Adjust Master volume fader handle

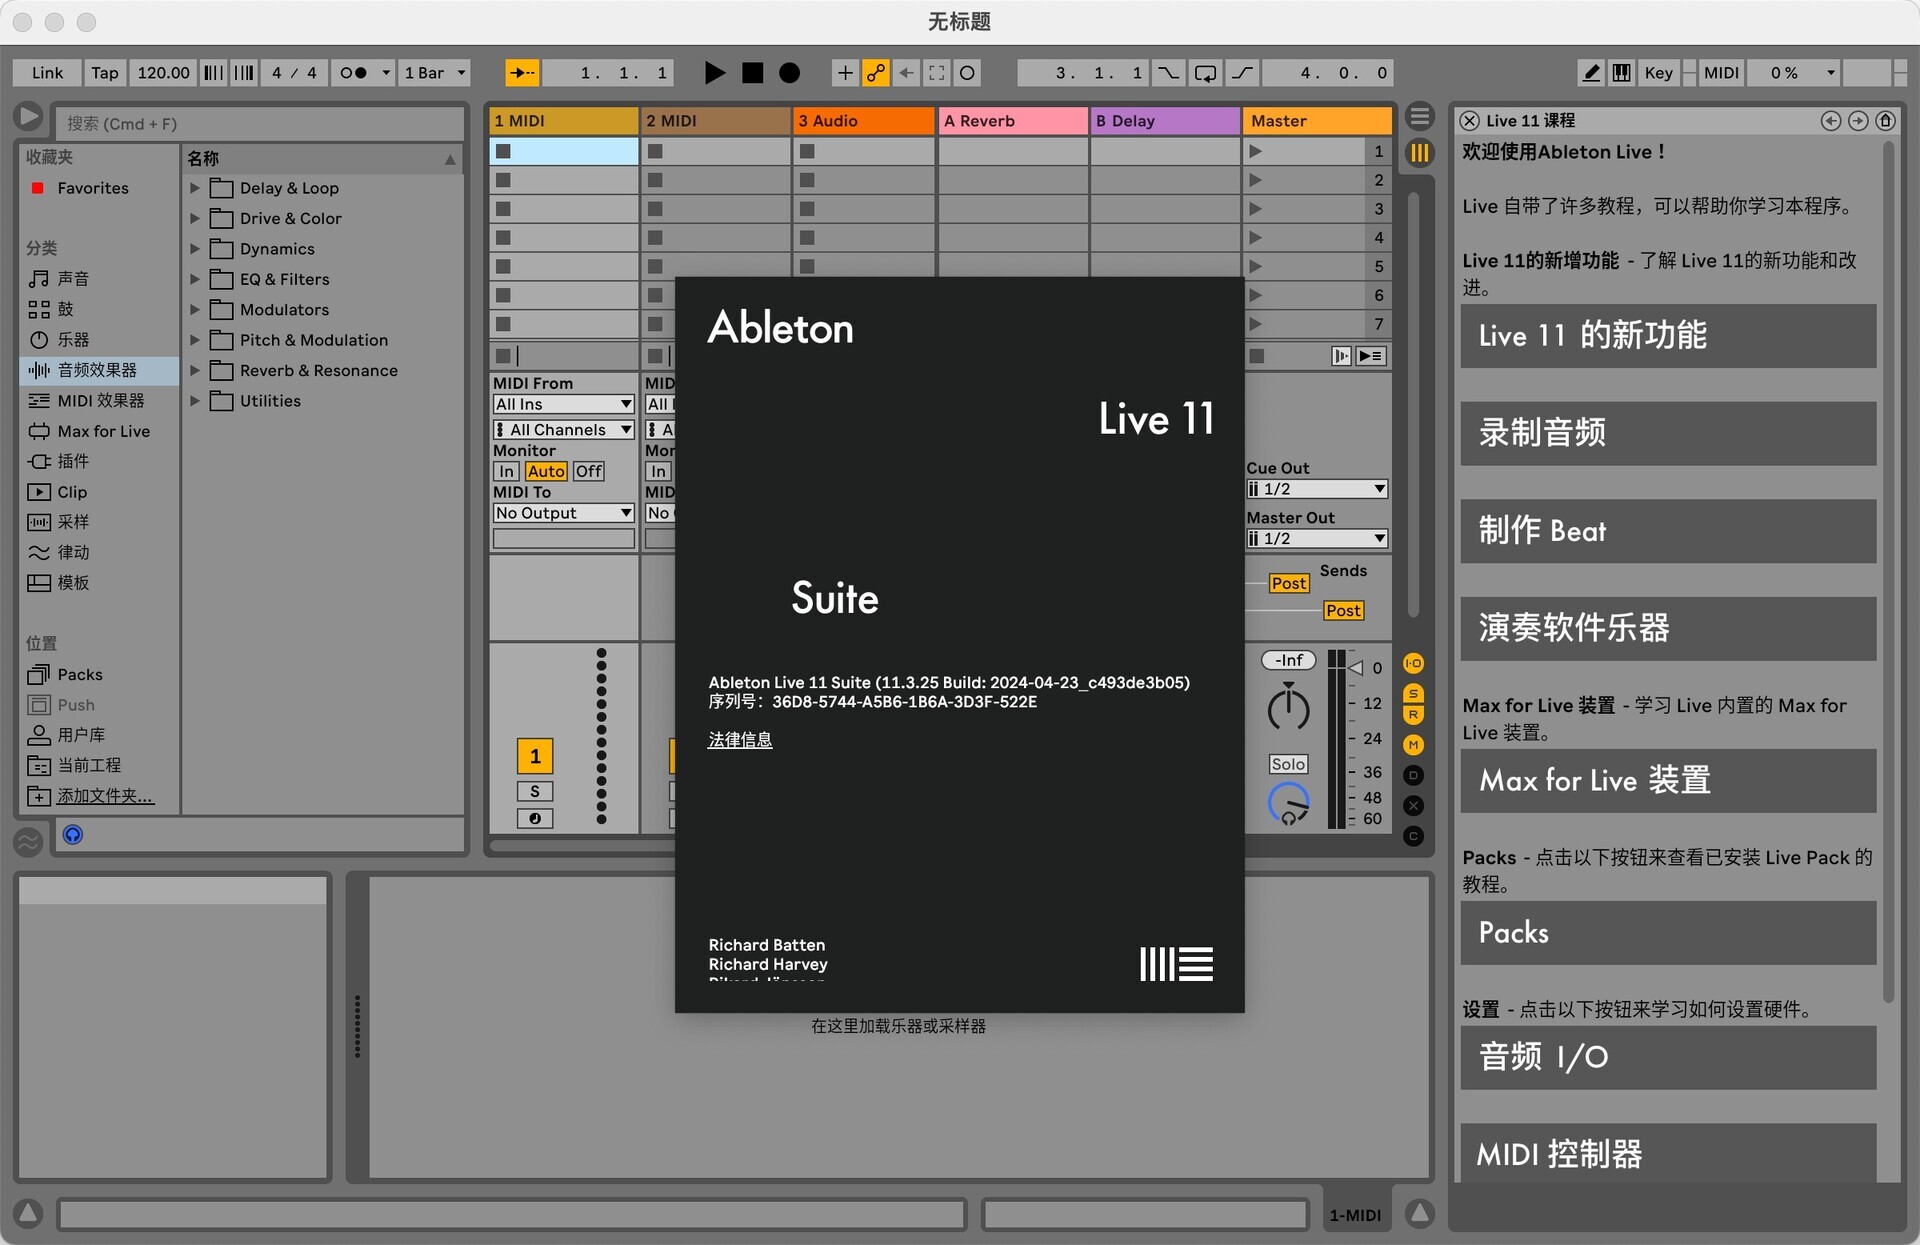[1356, 667]
